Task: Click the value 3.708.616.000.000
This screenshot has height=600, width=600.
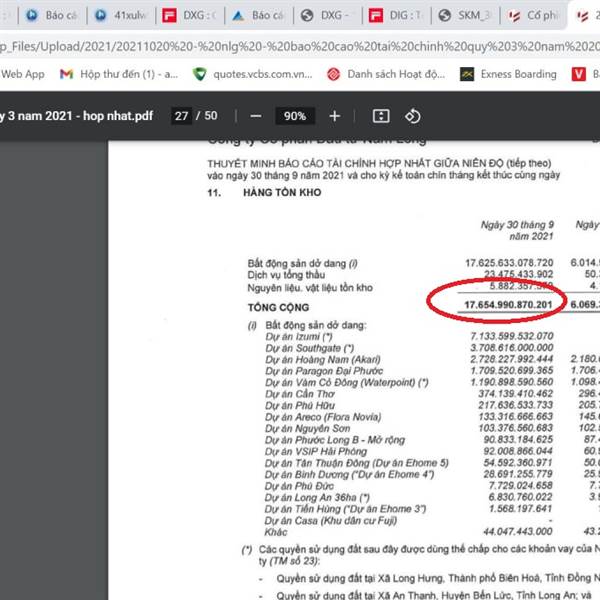Action: click(512, 347)
